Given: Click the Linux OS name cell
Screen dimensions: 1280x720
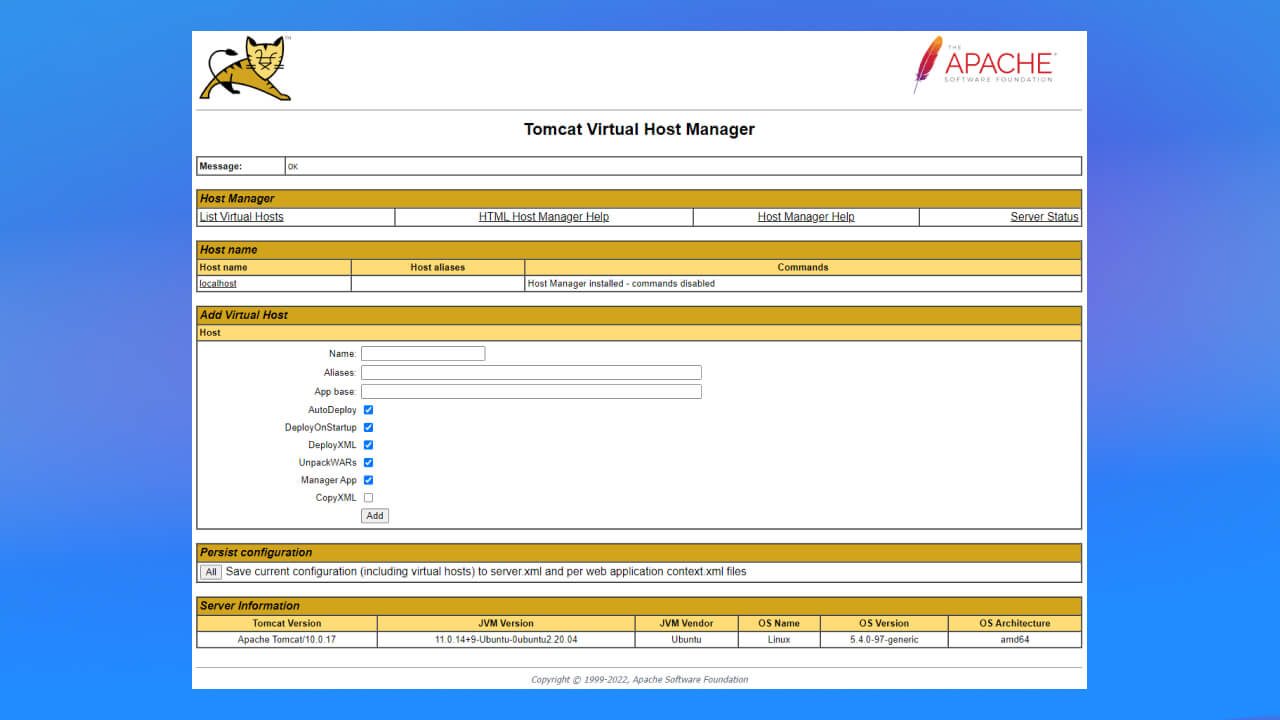Looking at the screenshot, I should pyautogui.click(x=779, y=640).
